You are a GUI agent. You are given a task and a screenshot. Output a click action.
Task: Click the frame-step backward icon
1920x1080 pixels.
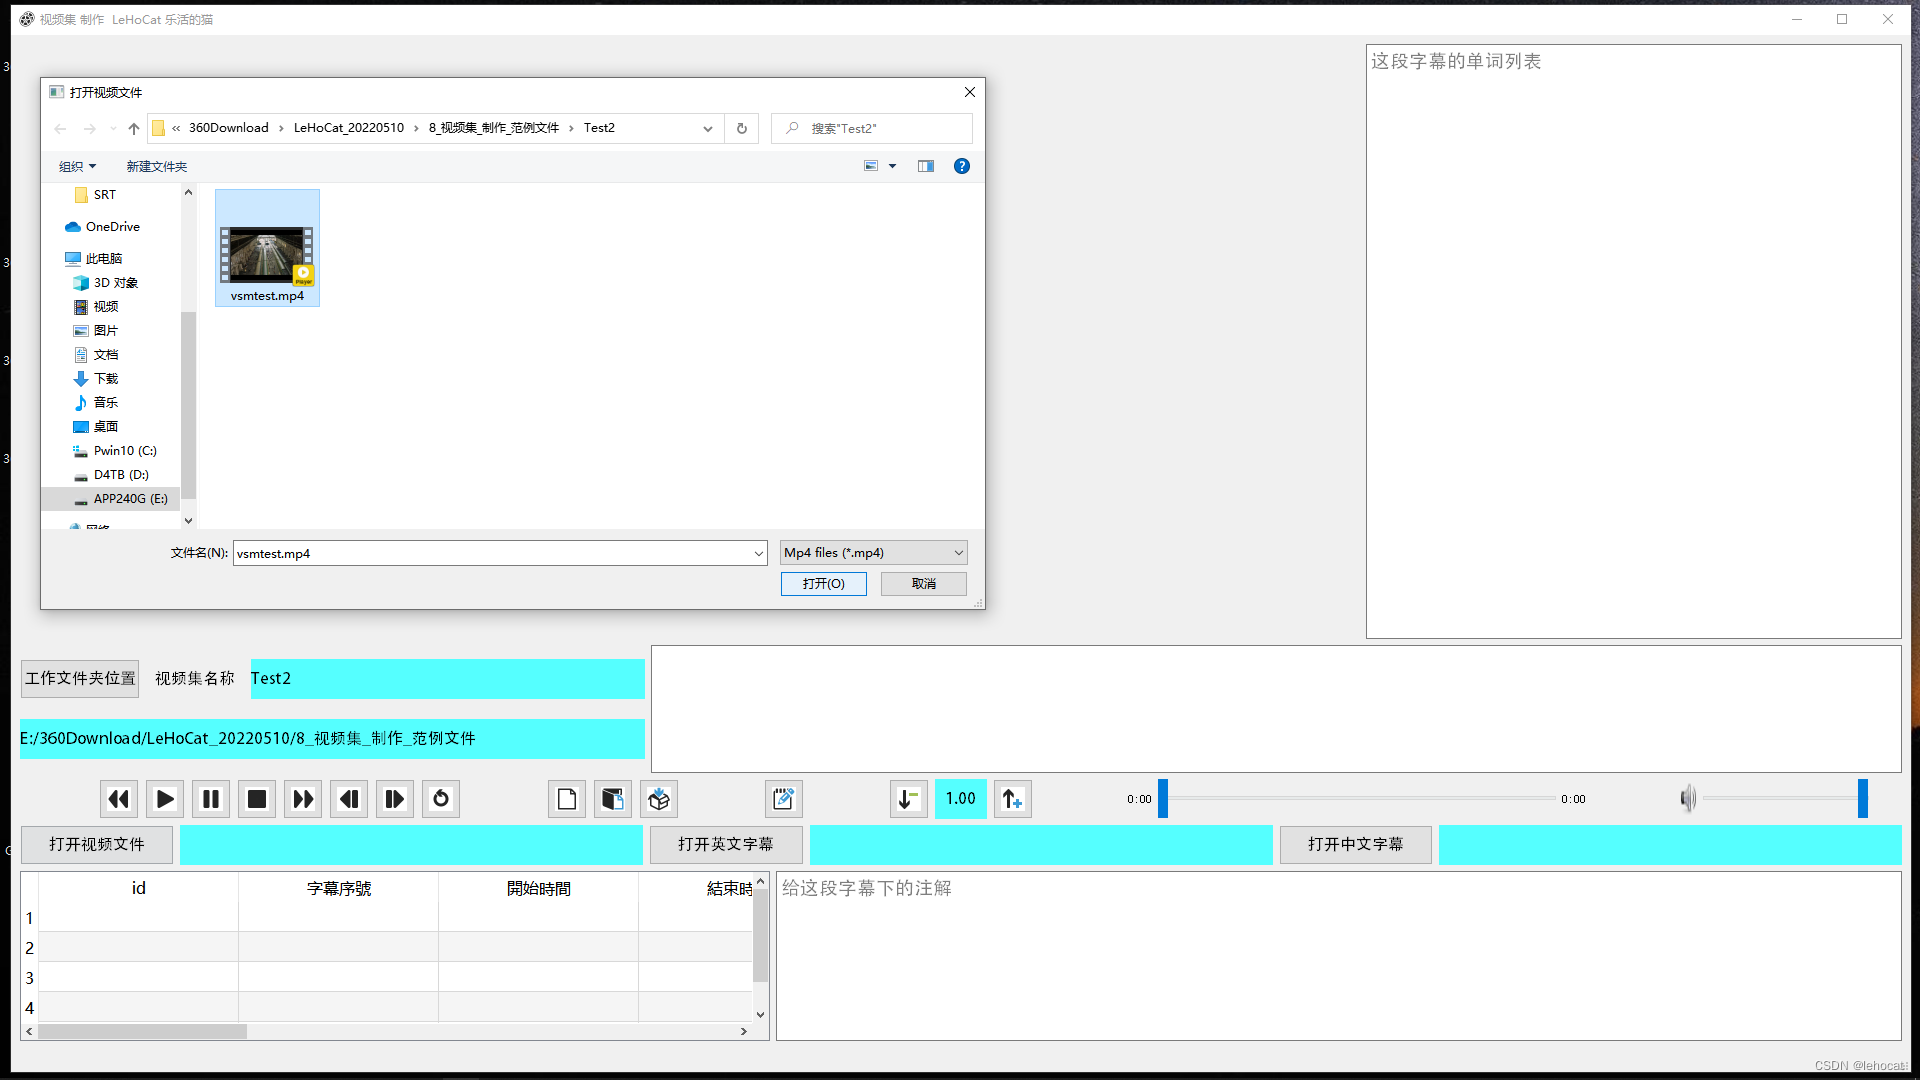348,798
